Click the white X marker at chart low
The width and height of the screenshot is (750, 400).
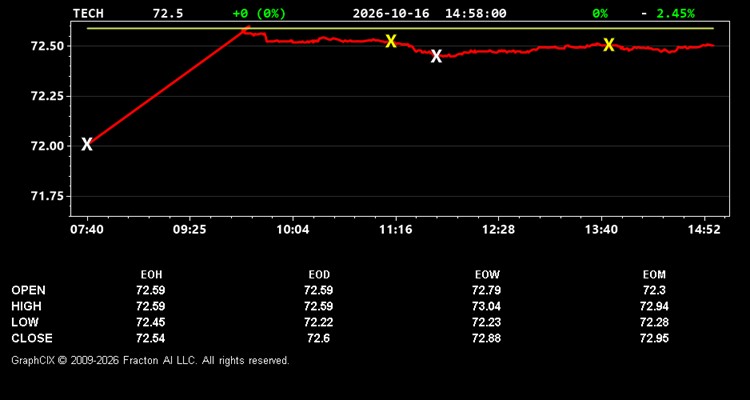tap(436, 56)
